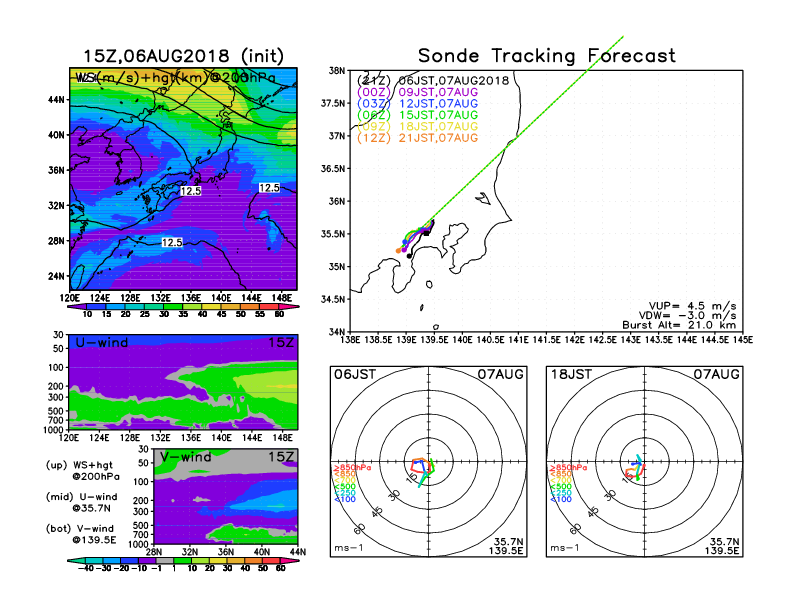This screenshot has height=612, width=792.
Task: Click the '(bot) V-wind @139.5E' description
Action: click(x=81, y=534)
